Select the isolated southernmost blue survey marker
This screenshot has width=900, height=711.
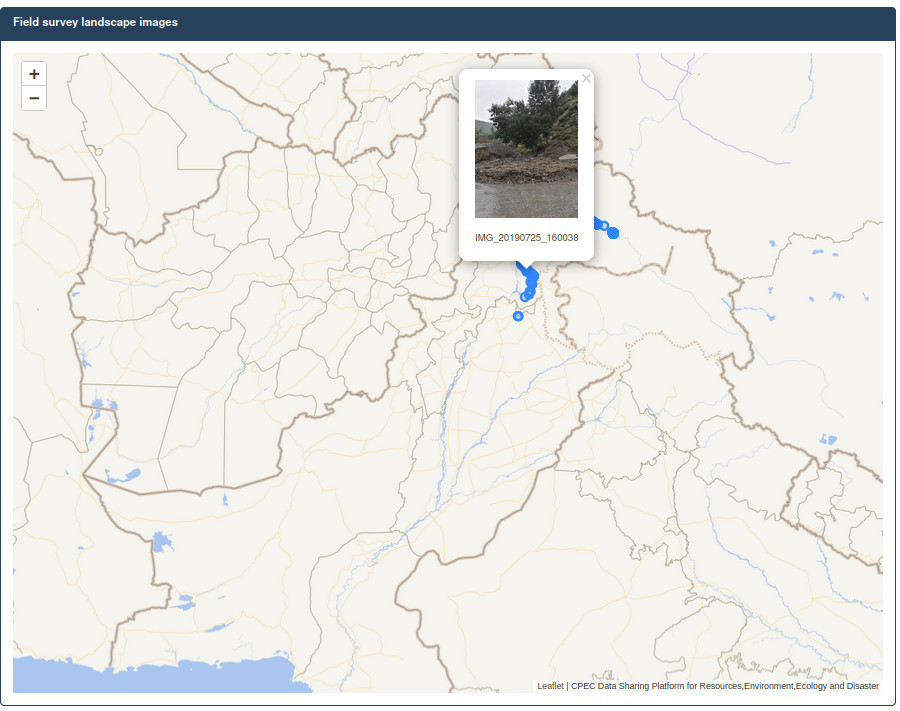pyautogui.click(x=518, y=316)
